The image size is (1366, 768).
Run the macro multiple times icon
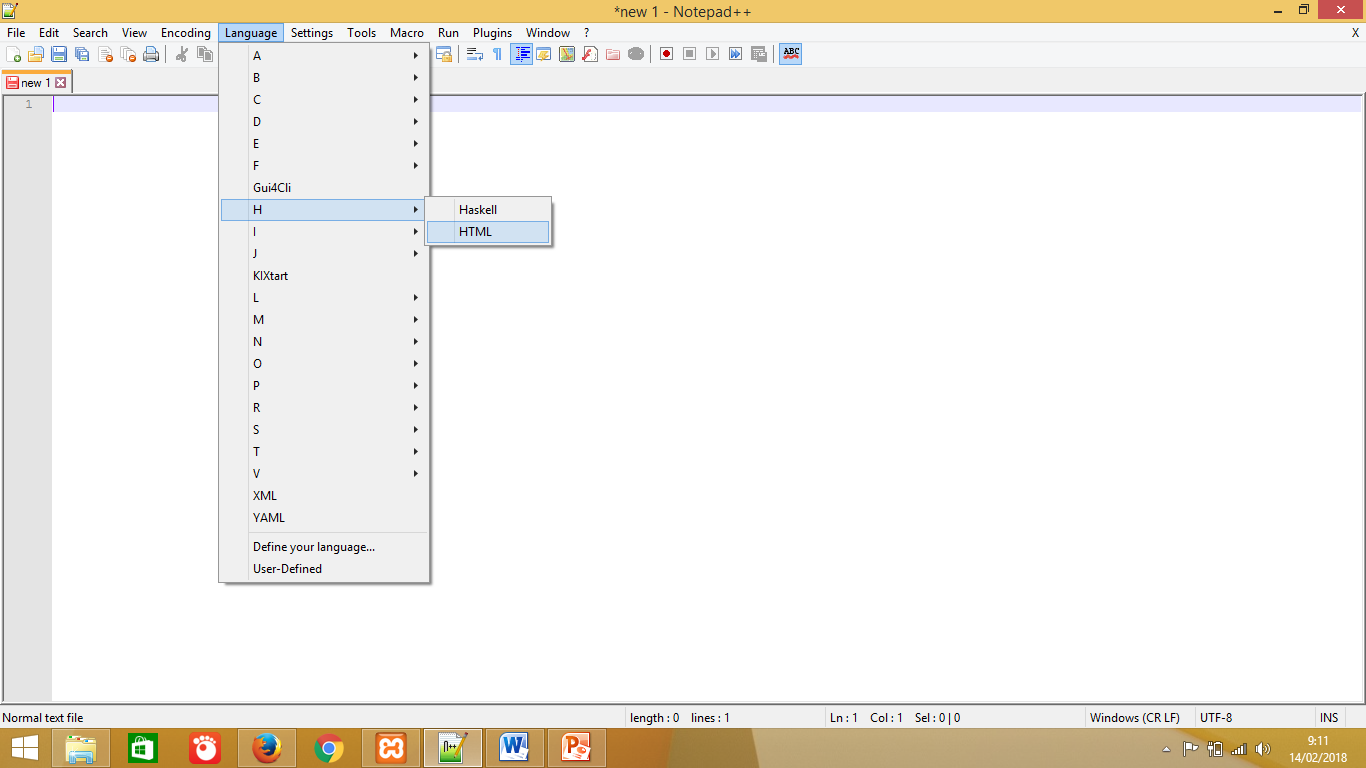(x=735, y=54)
